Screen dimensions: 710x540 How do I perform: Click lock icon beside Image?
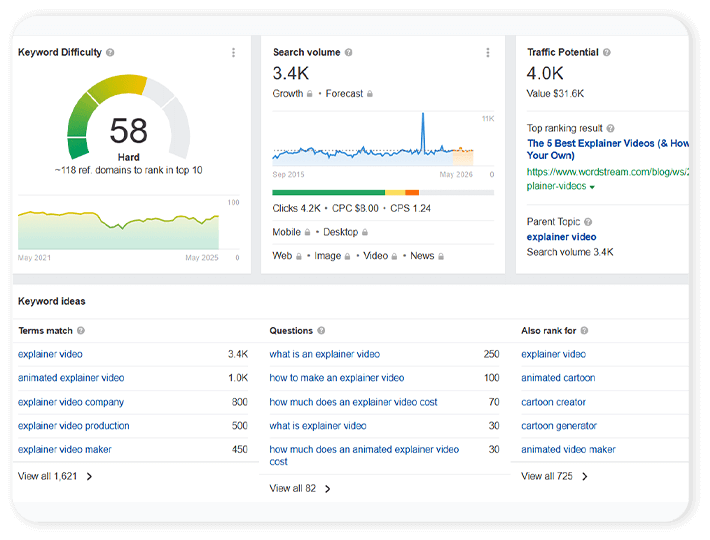pyautogui.click(x=347, y=256)
